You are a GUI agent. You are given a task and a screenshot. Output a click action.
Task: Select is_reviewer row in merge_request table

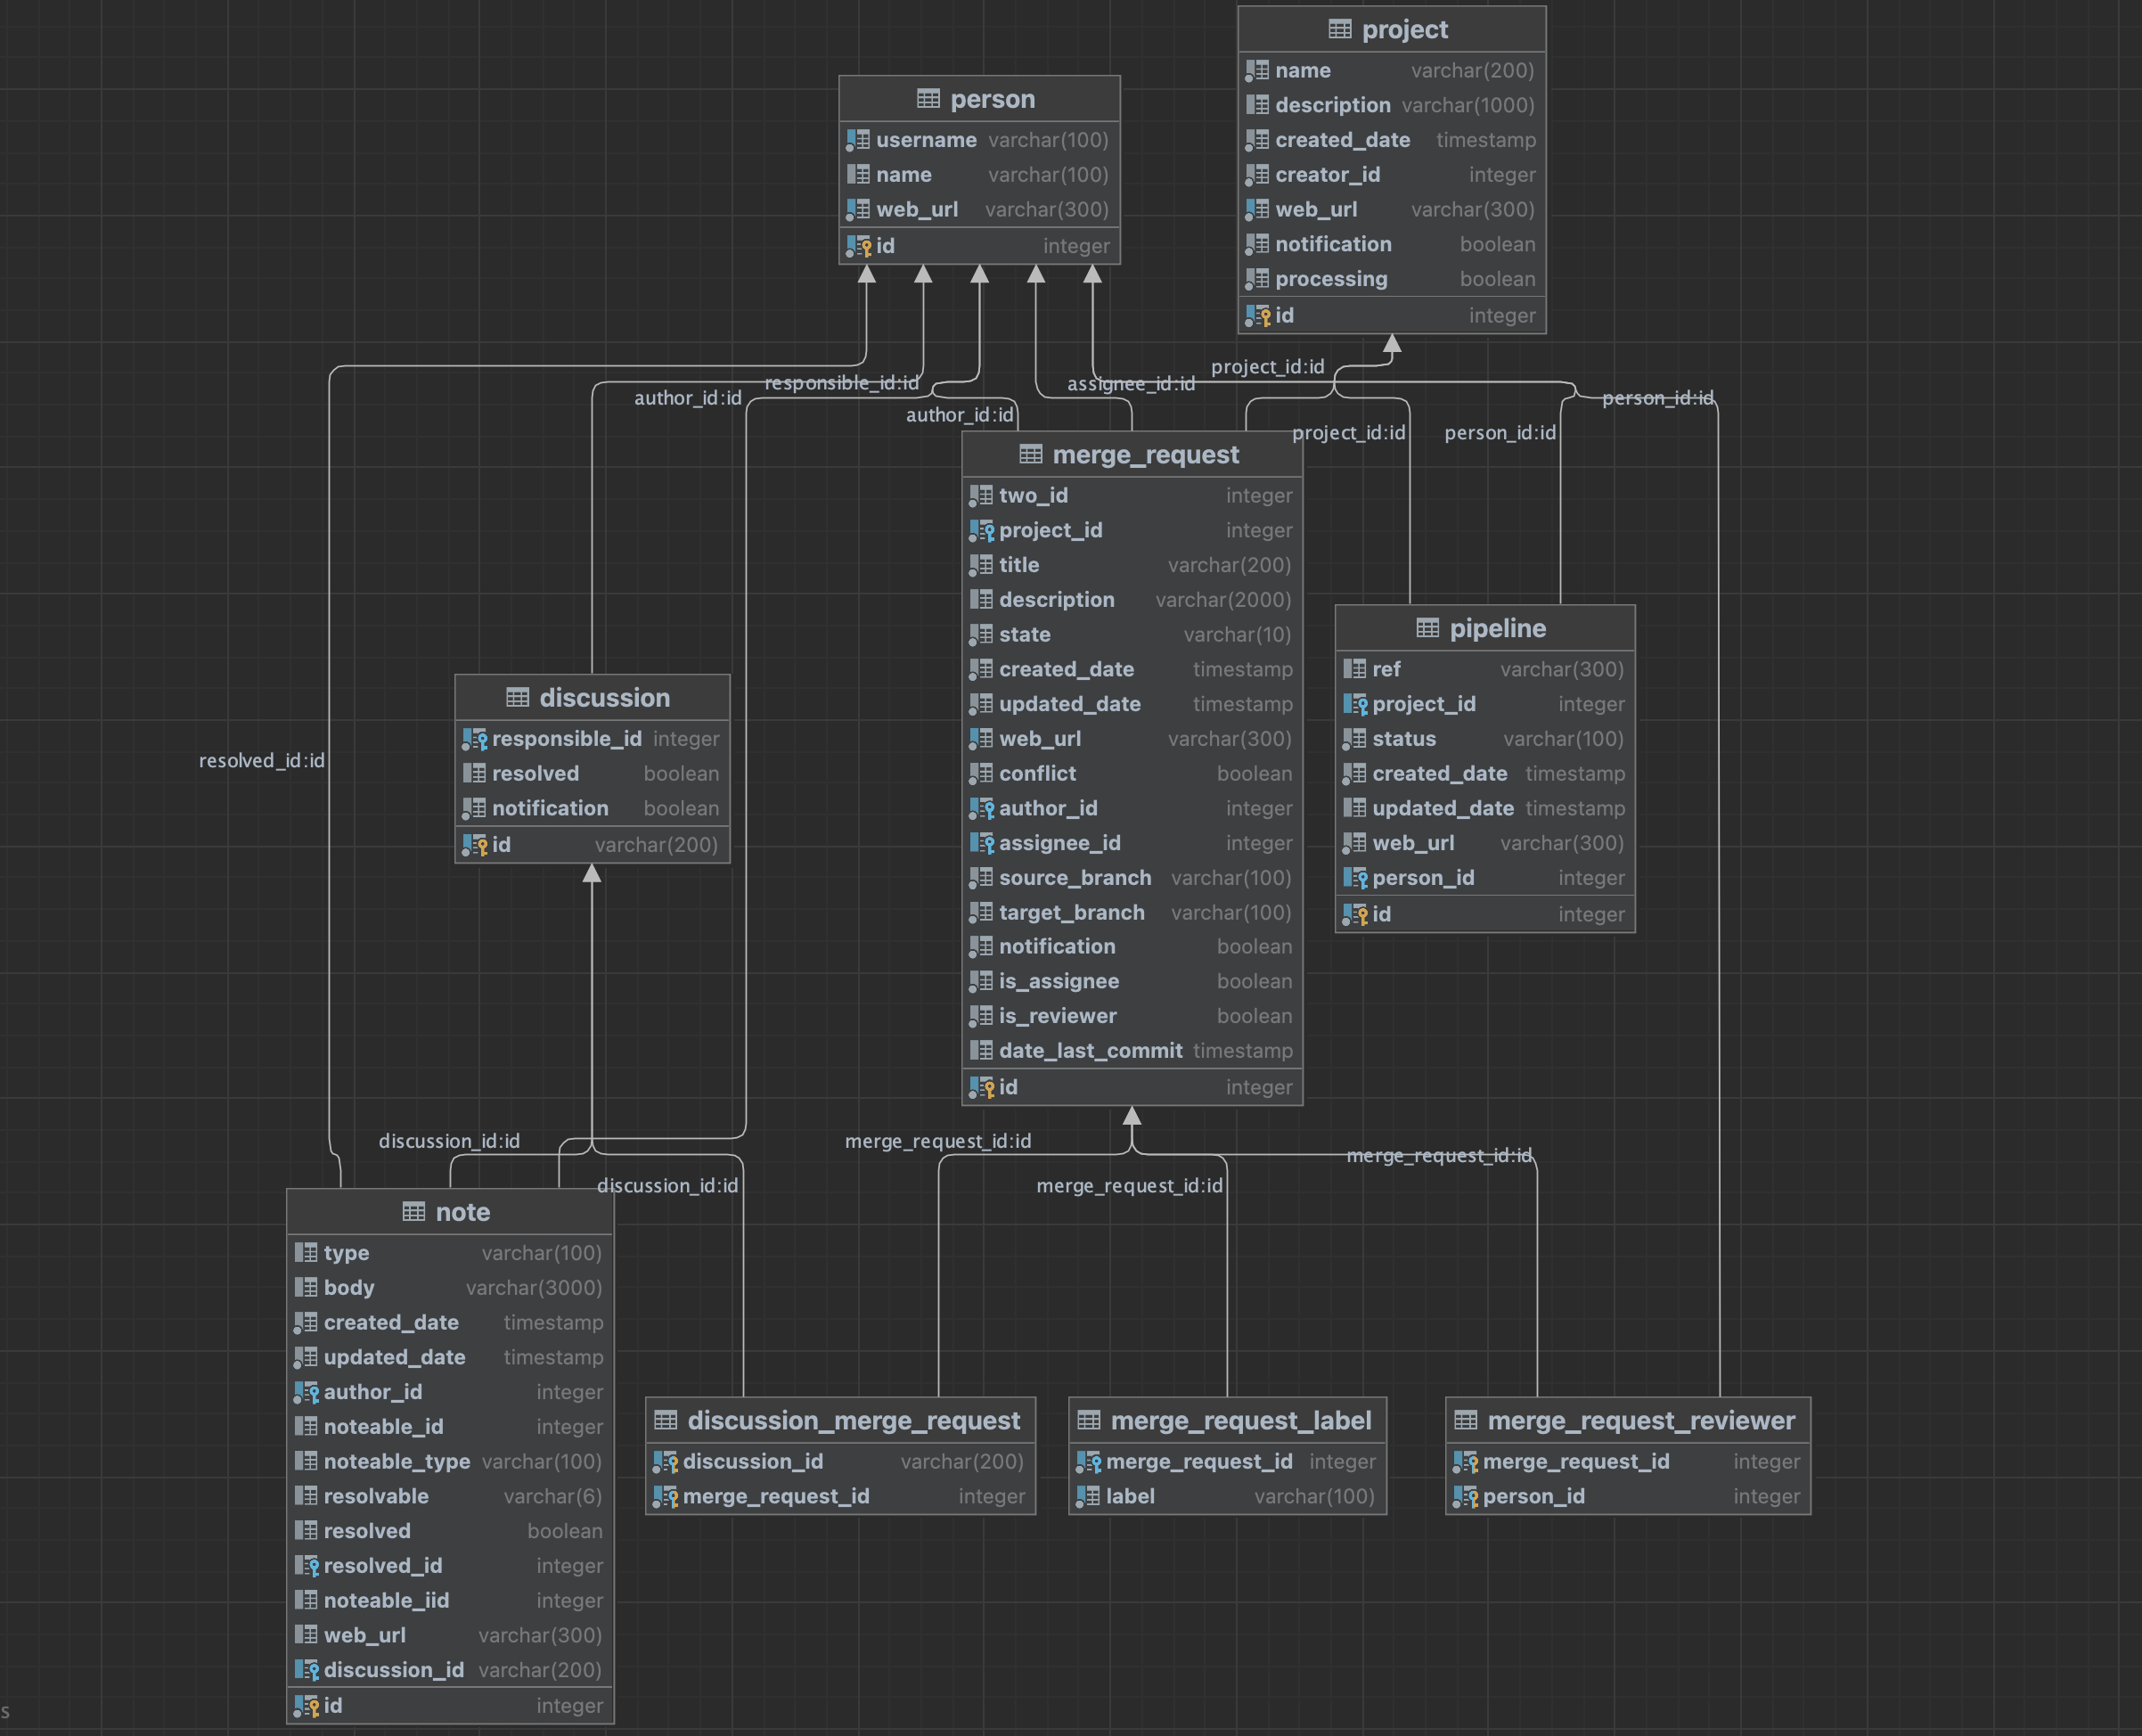click(x=1132, y=1016)
